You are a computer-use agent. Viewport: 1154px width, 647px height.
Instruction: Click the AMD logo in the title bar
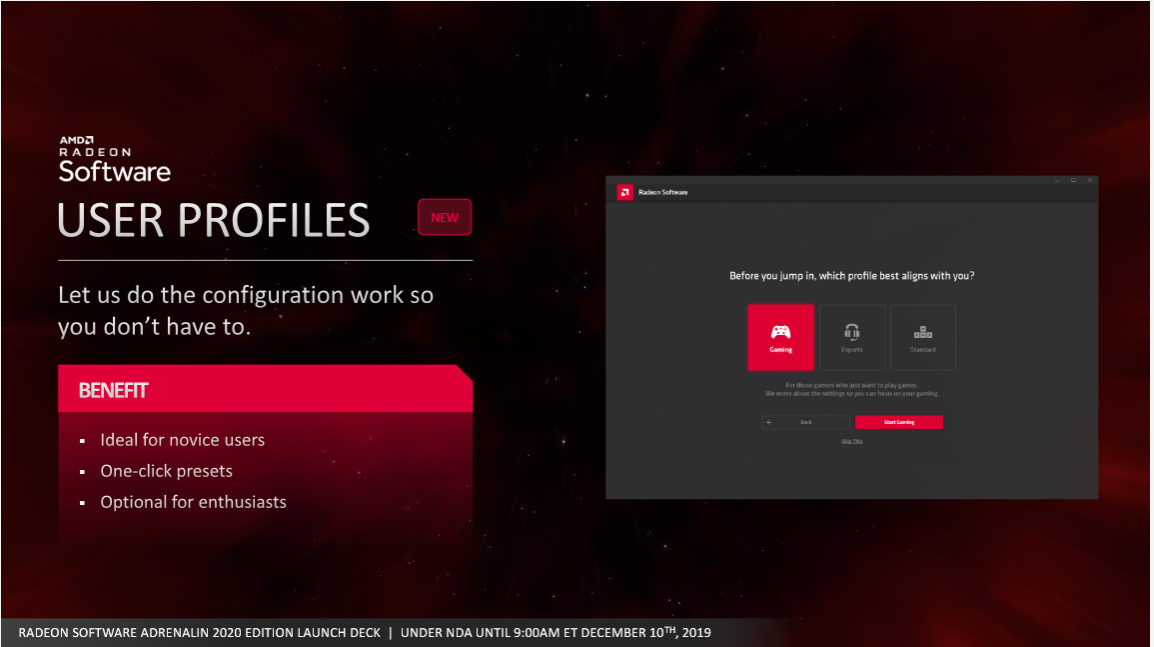point(624,192)
